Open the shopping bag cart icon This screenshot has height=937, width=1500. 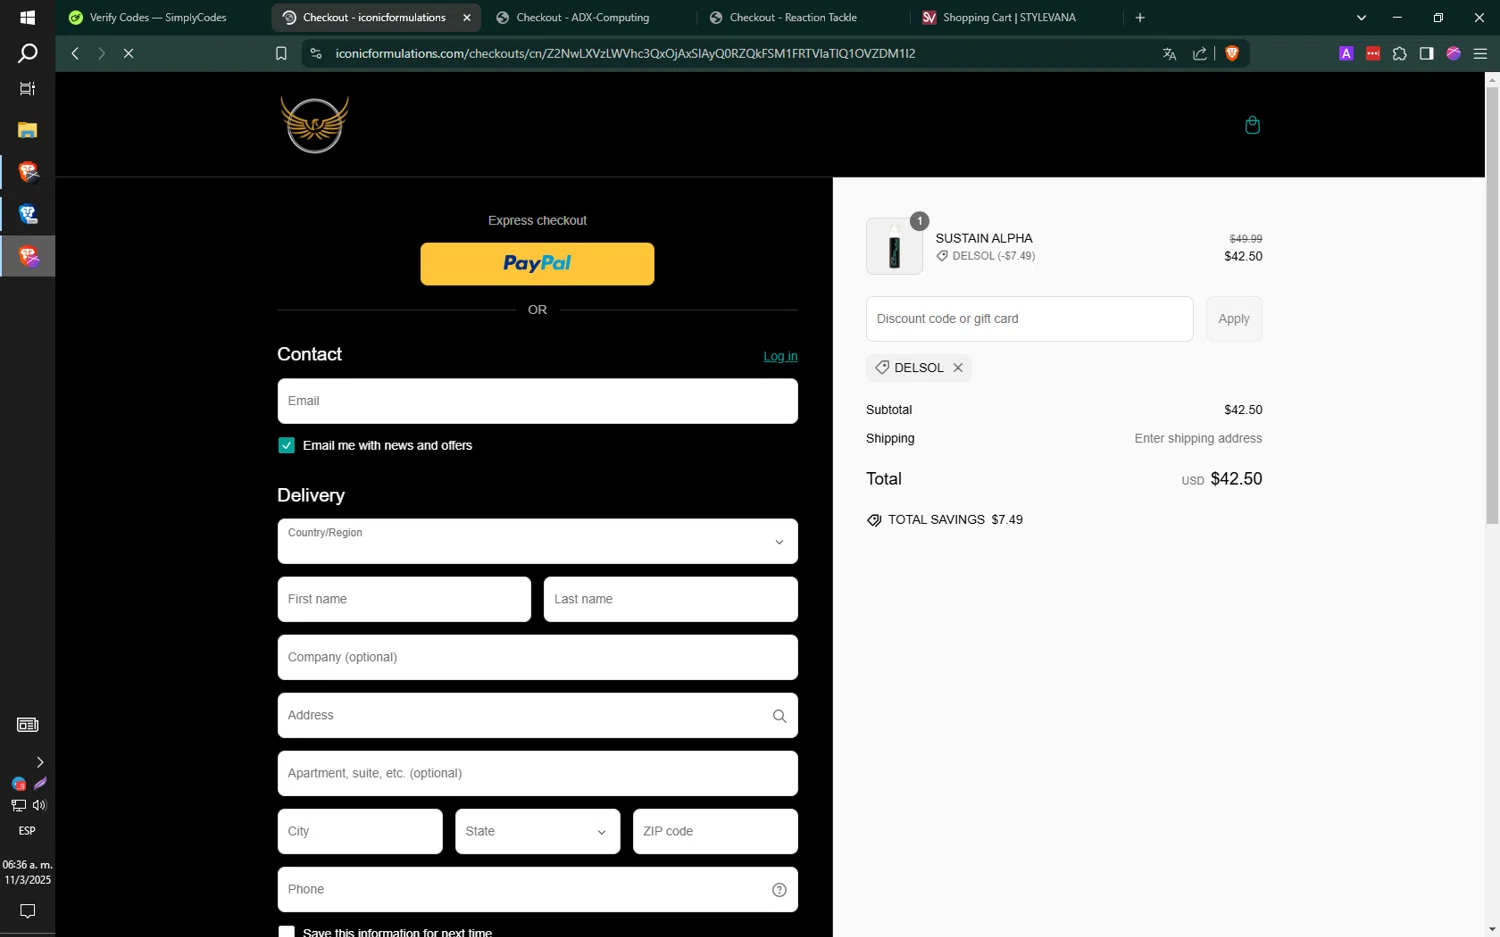[x=1252, y=125]
